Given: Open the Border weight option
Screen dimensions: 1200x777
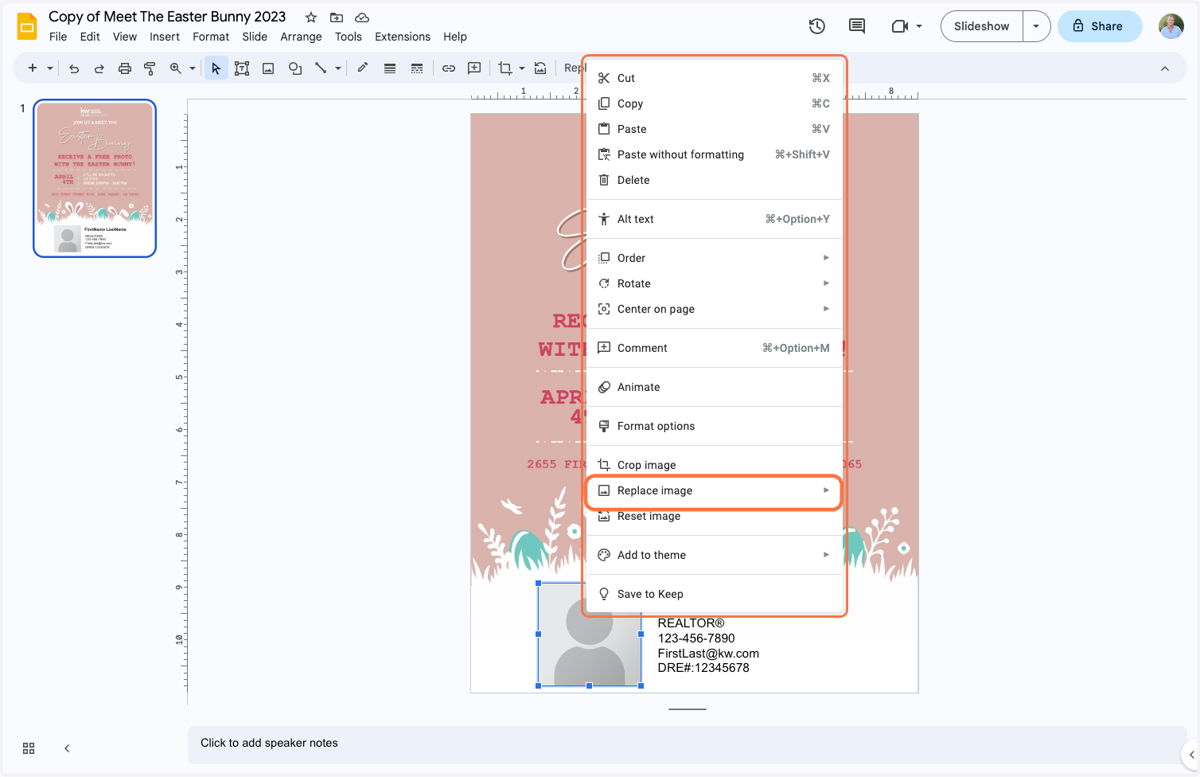Looking at the screenshot, I should (390, 68).
